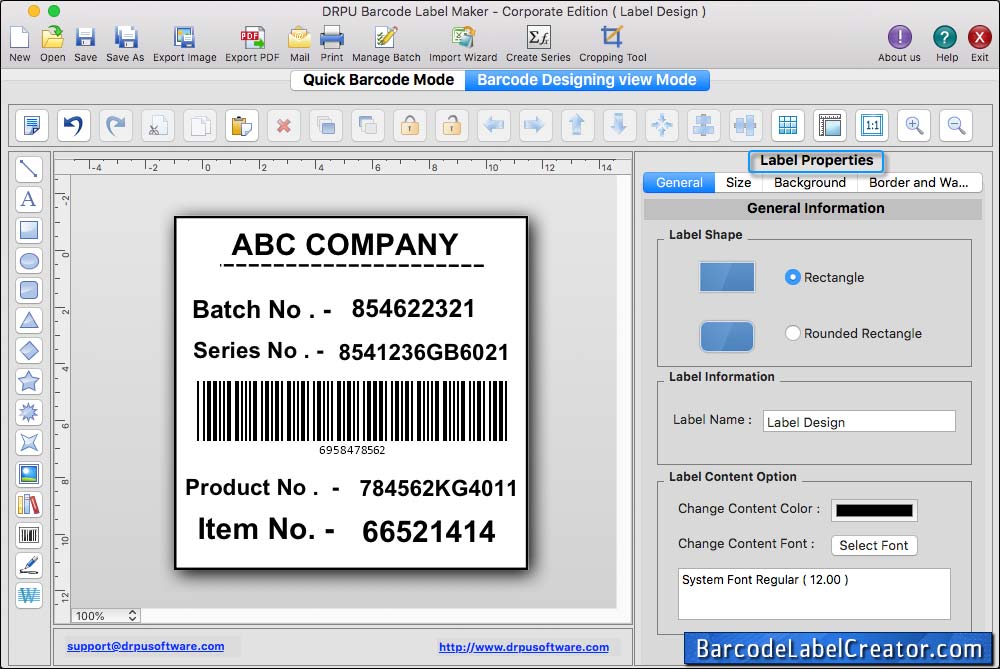
Task: Select the Rectangle label shape radio button
Action: click(x=792, y=277)
